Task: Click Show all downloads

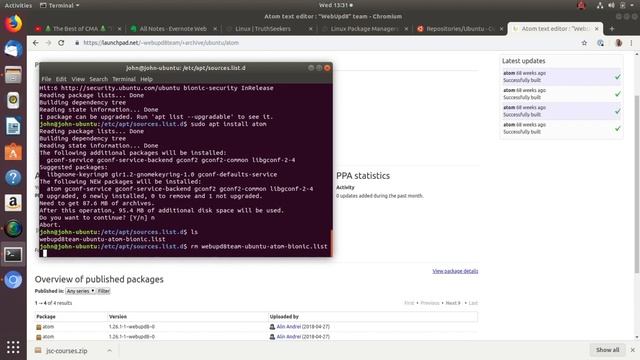Action: [x=607, y=350]
